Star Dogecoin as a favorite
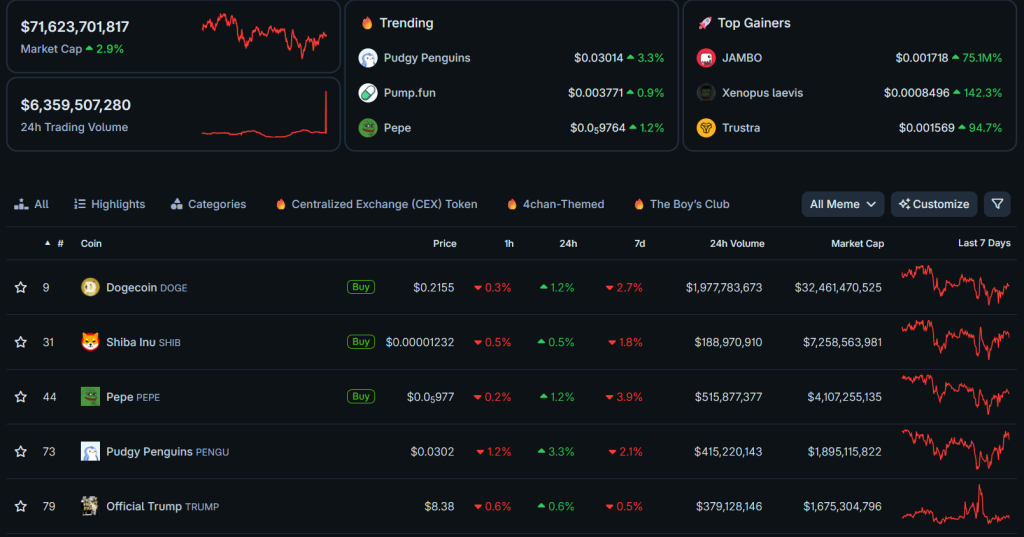 pyautogui.click(x=20, y=288)
